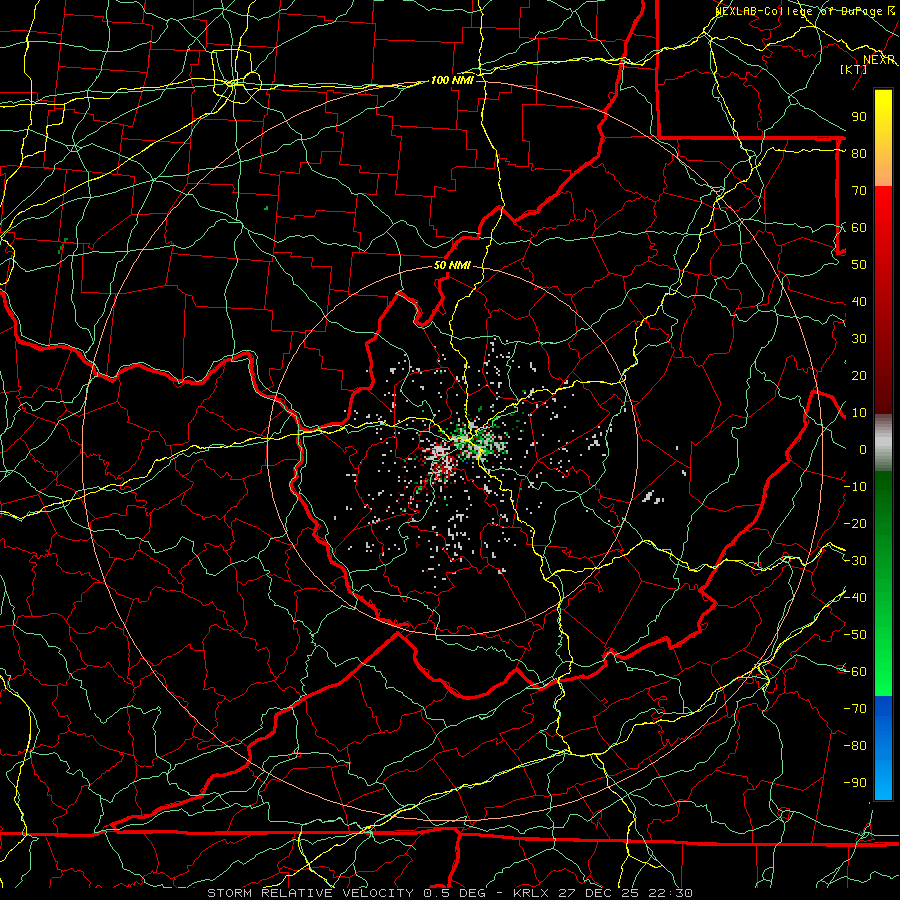Click the "100 NMI" range ring label

pyautogui.click(x=452, y=80)
